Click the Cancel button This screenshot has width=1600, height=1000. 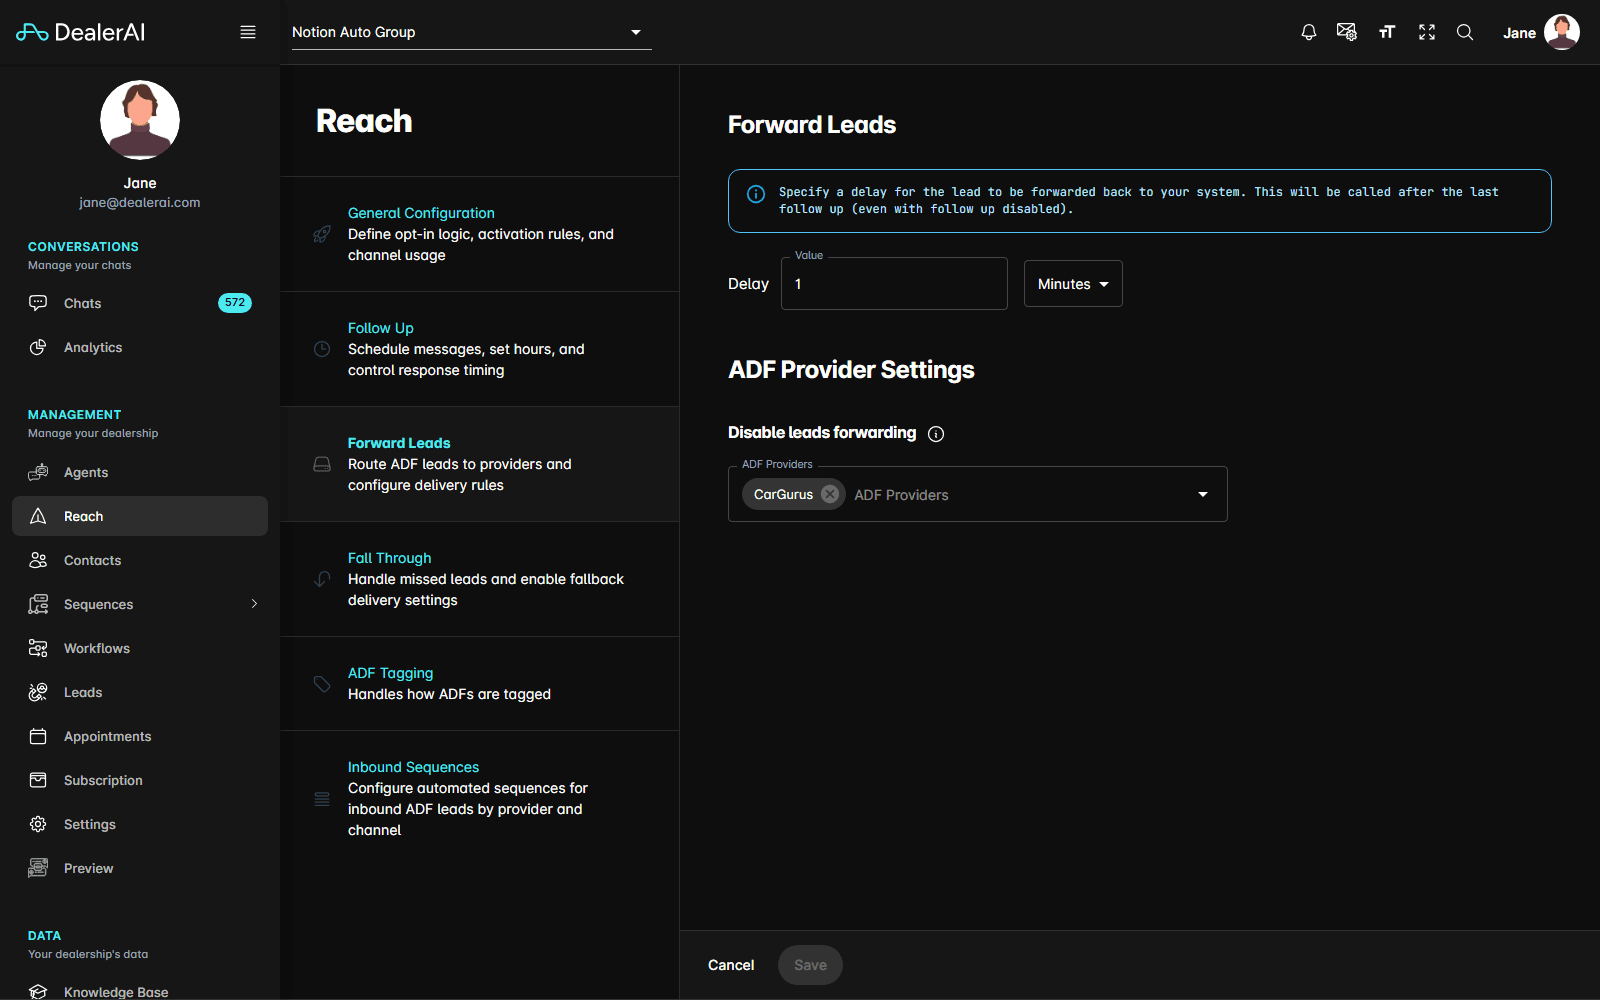coord(731,965)
